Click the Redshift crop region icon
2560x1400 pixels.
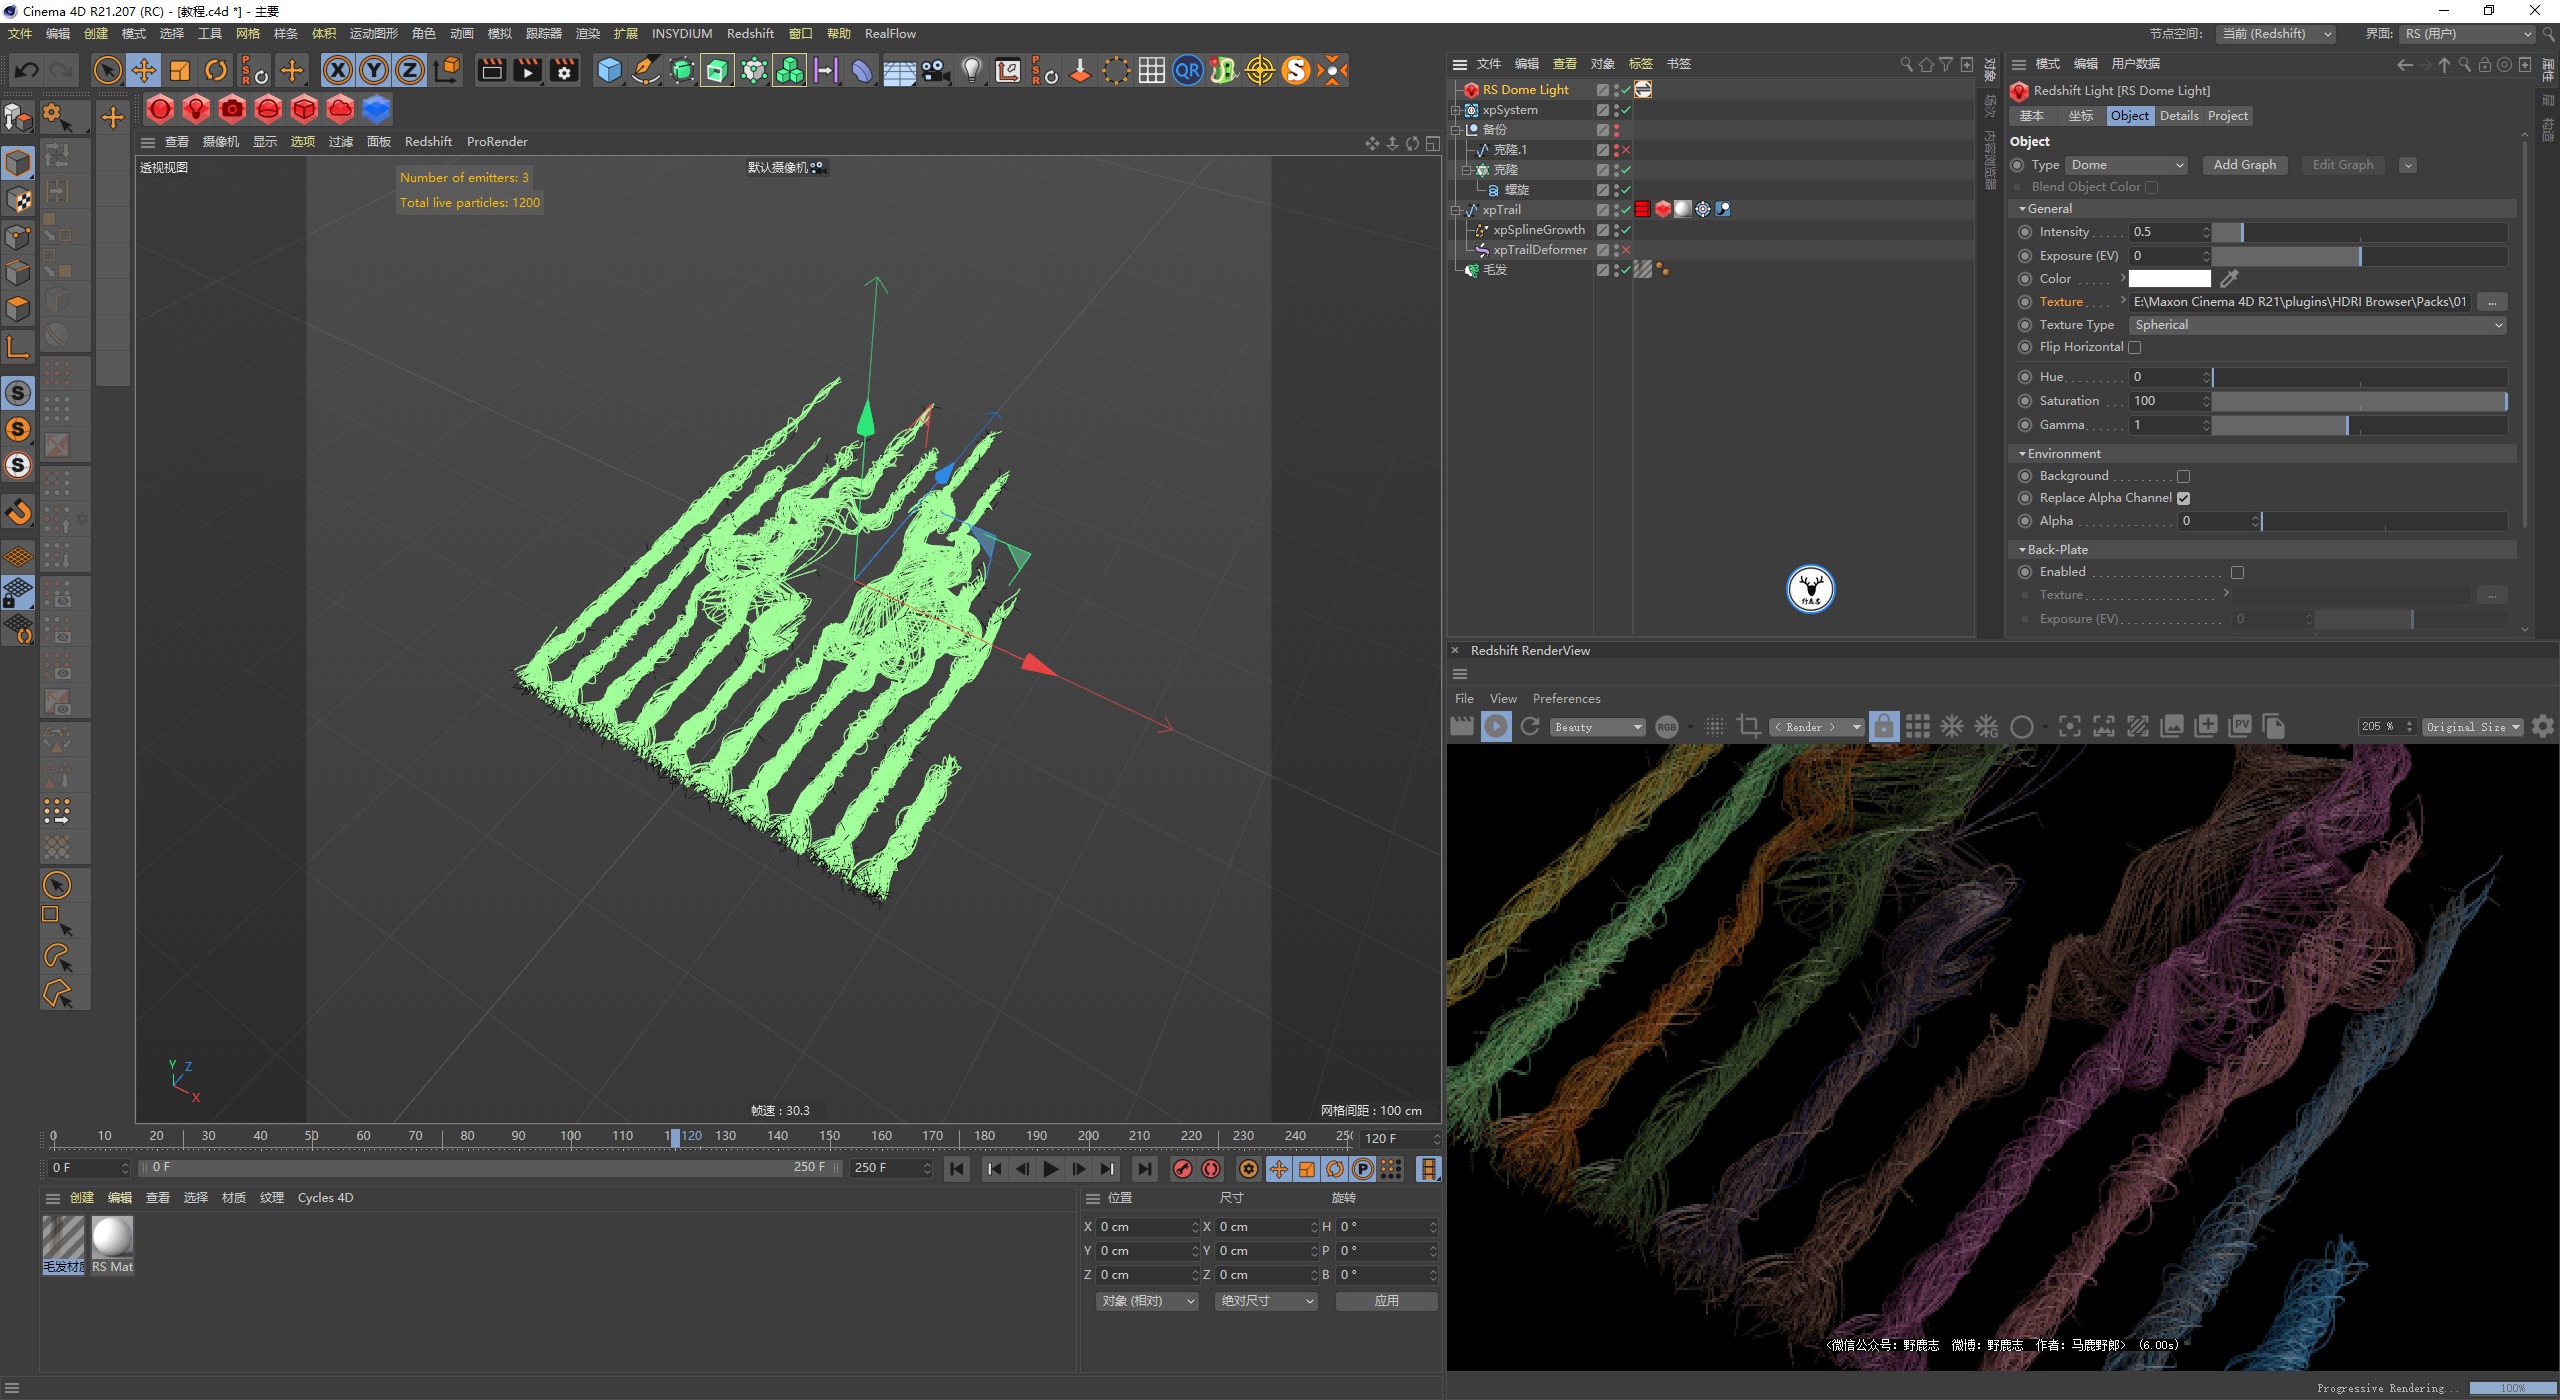[1748, 727]
